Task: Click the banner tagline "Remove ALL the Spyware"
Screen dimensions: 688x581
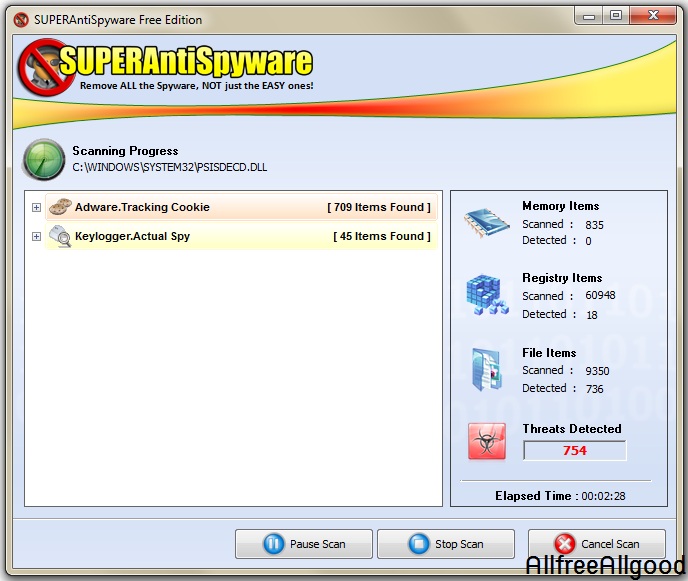Action: (197, 86)
